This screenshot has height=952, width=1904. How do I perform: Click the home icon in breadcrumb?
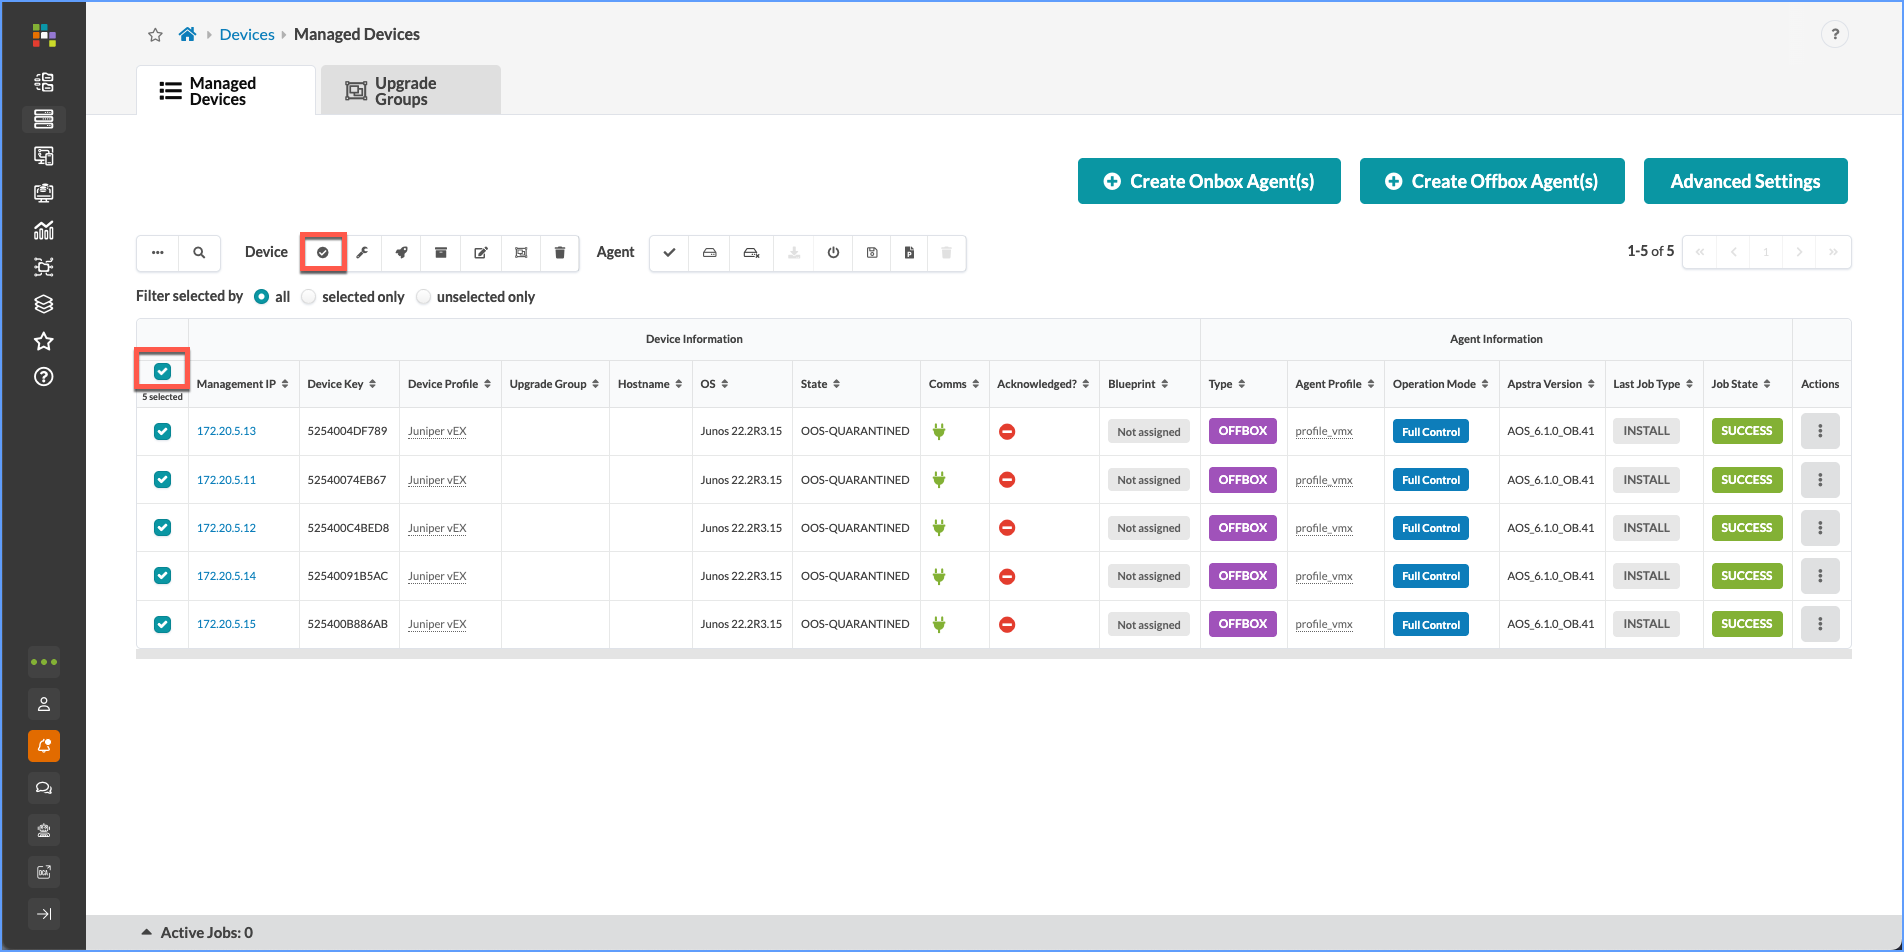[x=187, y=35]
